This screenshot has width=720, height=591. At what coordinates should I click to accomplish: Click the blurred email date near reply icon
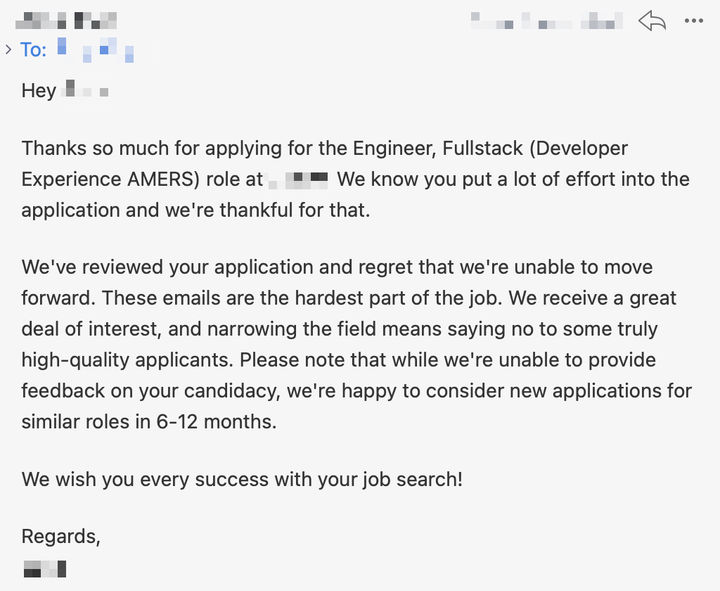pos(546,21)
